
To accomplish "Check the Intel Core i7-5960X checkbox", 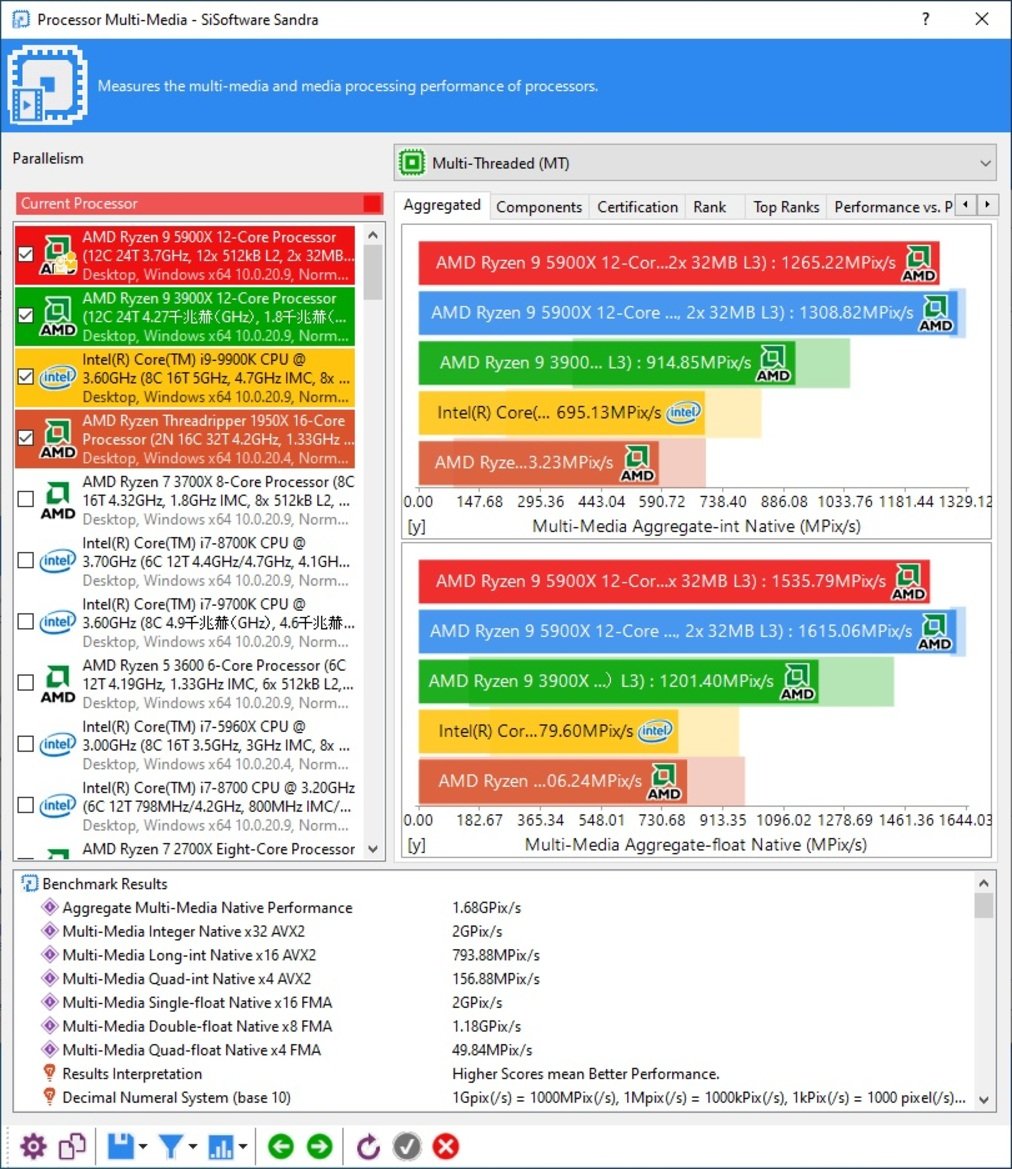I will (x=26, y=743).
